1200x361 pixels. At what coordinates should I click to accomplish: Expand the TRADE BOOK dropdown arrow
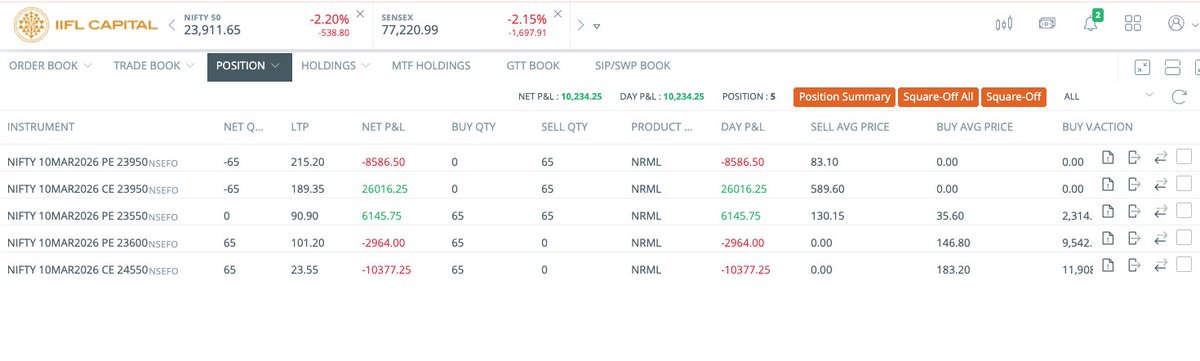tap(190, 66)
